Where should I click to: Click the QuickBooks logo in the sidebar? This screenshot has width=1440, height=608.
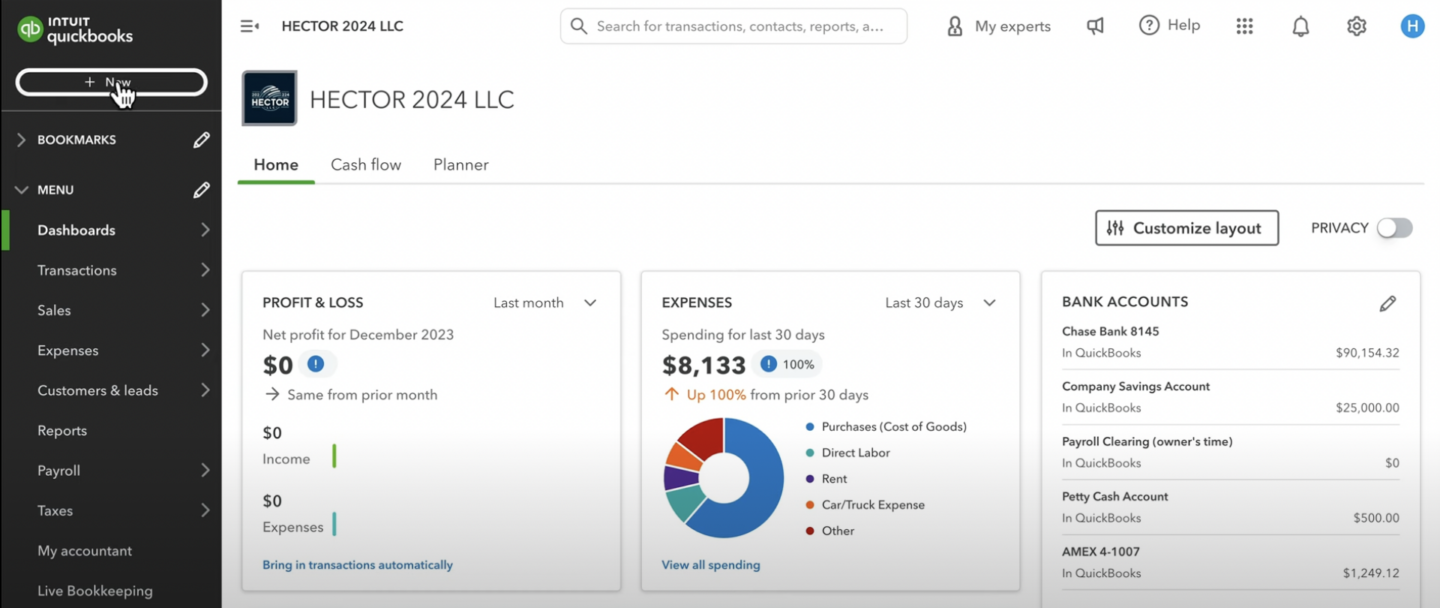(x=75, y=29)
